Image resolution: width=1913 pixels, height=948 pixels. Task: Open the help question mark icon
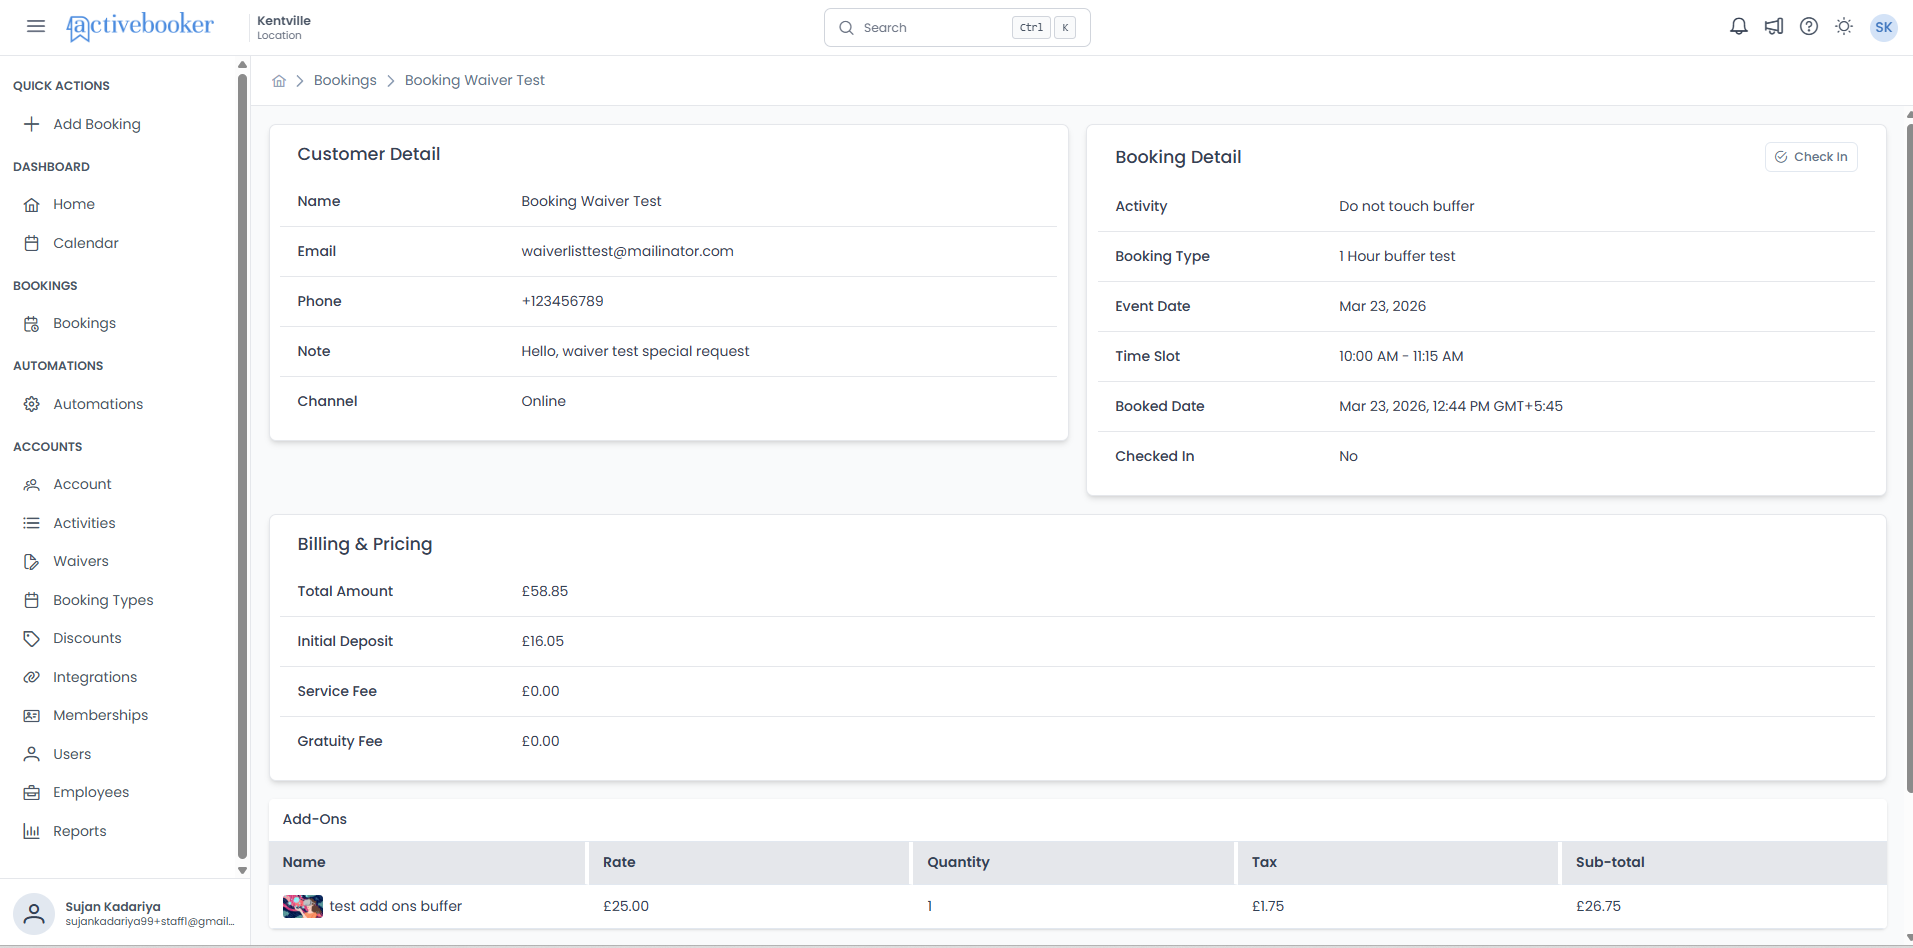click(x=1809, y=27)
